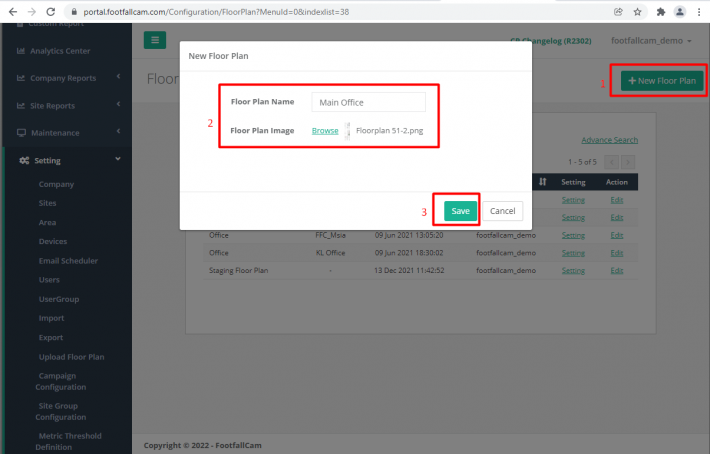Click the Floor Plan Name text field

tap(368, 102)
